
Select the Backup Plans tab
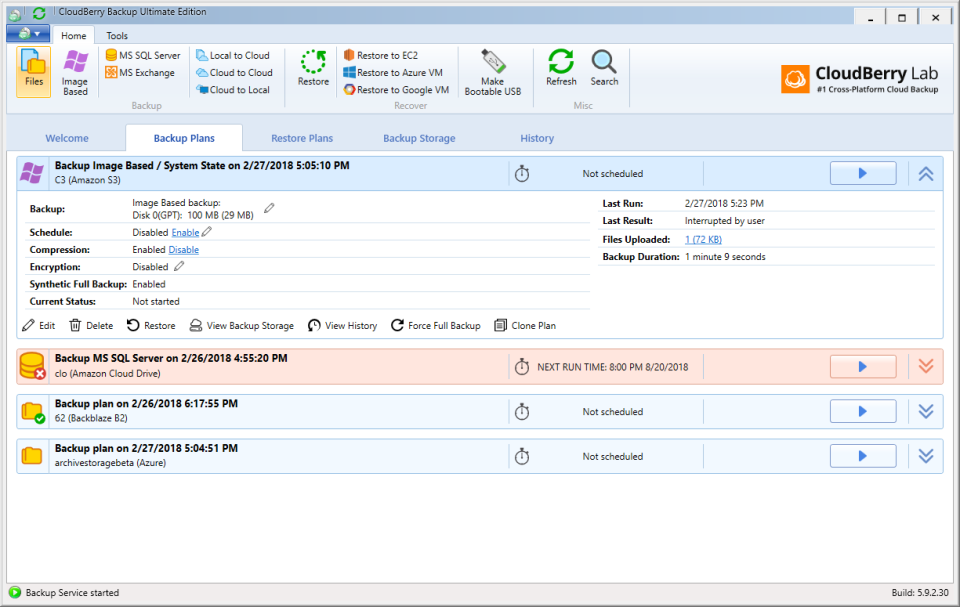coord(184,138)
